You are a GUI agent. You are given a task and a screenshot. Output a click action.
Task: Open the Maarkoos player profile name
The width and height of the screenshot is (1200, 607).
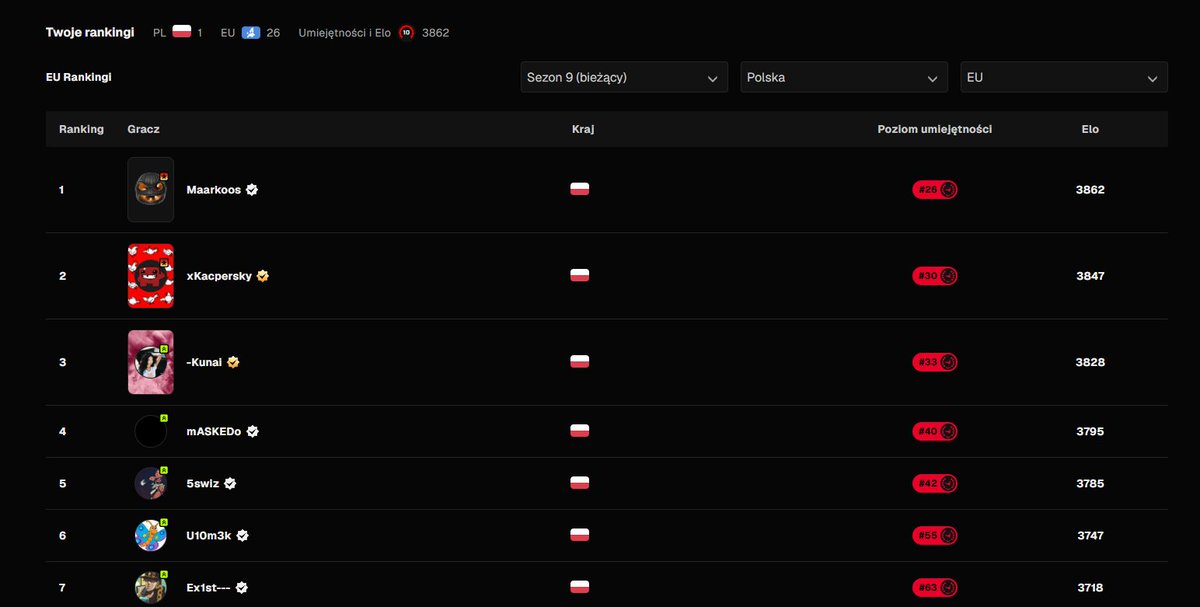pyautogui.click(x=214, y=190)
